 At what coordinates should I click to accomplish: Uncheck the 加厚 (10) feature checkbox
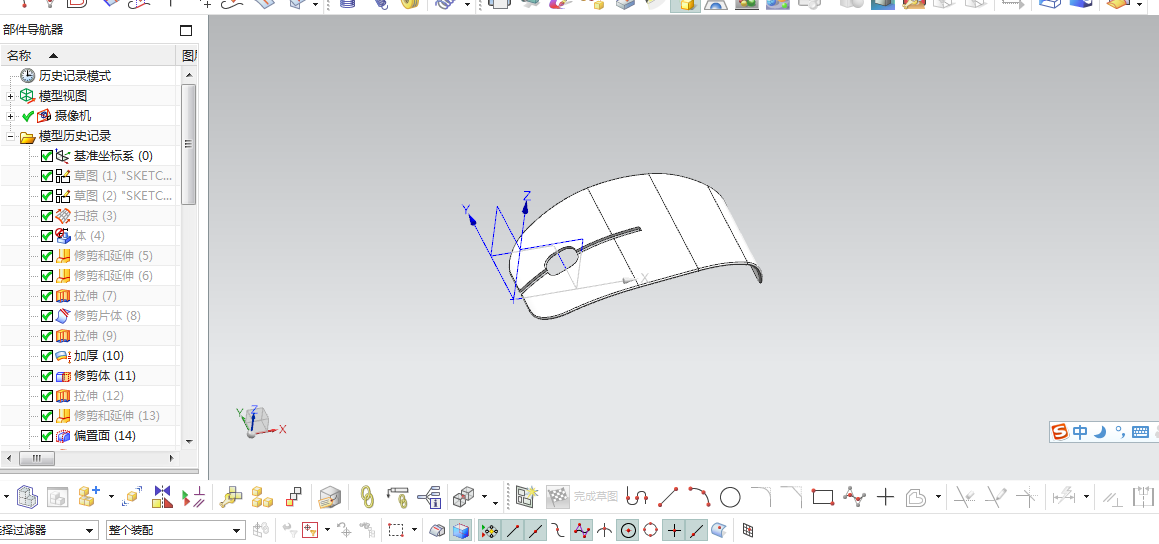[x=47, y=356]
